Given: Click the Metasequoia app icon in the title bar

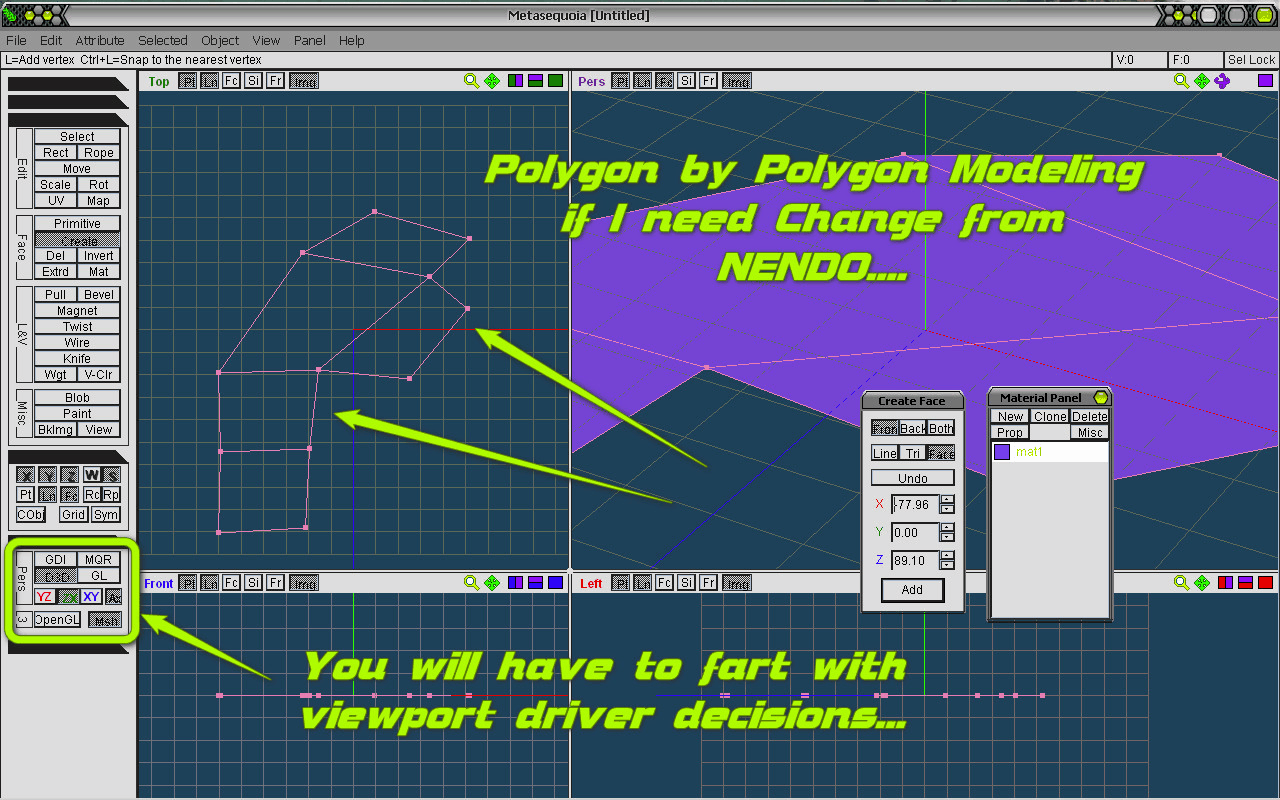Looking at the screenshot, I should (11, 15).
